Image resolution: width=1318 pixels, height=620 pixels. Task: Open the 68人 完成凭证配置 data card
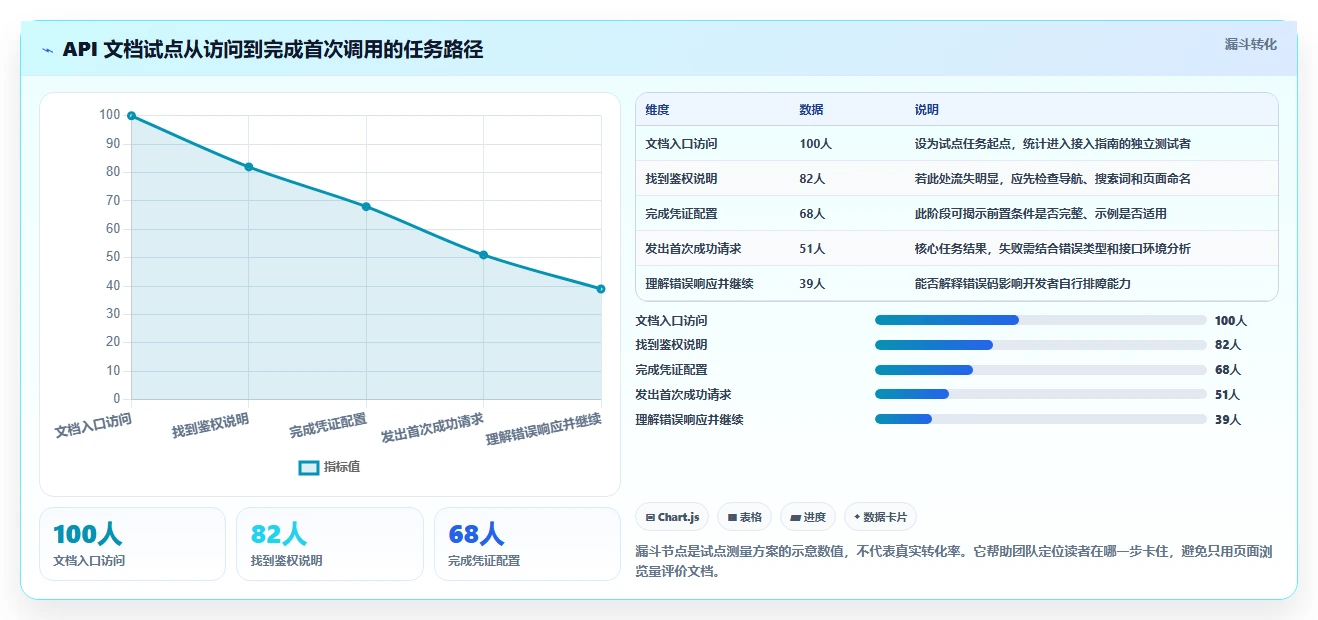pos(527,544)
